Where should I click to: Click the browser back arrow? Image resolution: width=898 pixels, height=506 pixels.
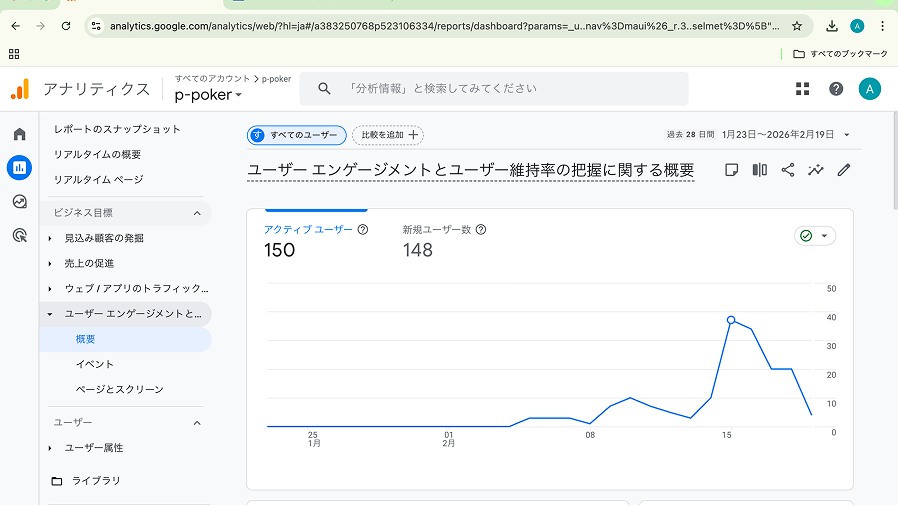[x=15, y=26]
